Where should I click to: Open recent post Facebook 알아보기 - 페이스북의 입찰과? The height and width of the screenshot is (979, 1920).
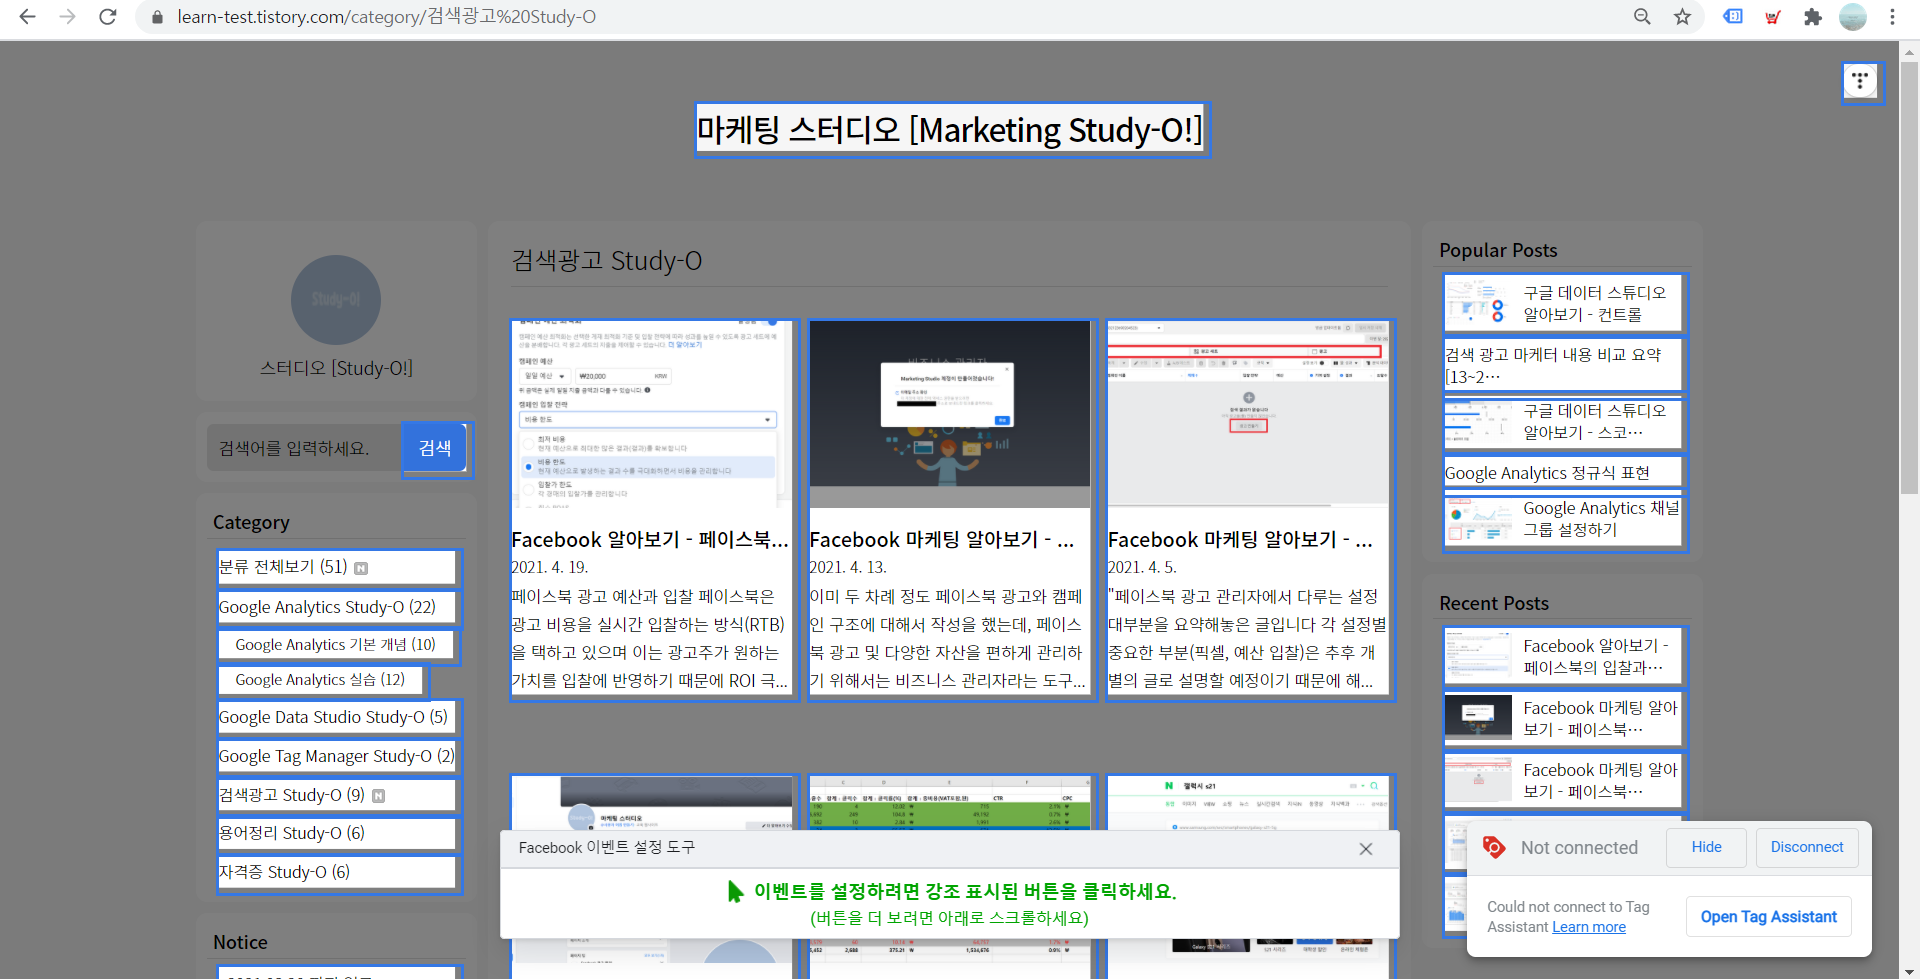pyautogui.click(x=1596, y=656)
